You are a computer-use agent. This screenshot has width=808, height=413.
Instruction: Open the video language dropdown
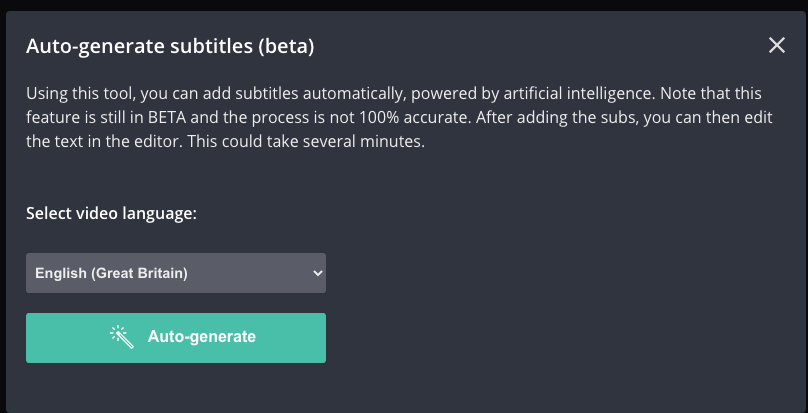[176, 273]
